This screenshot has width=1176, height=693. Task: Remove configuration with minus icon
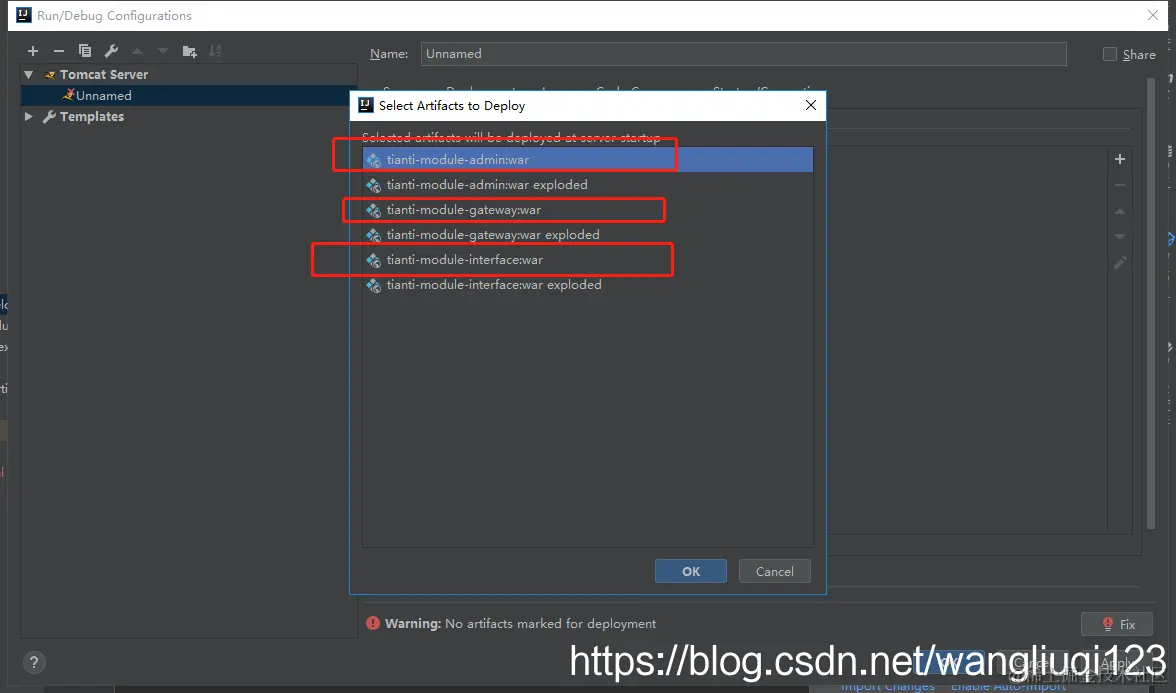click(x=58, y=51)
